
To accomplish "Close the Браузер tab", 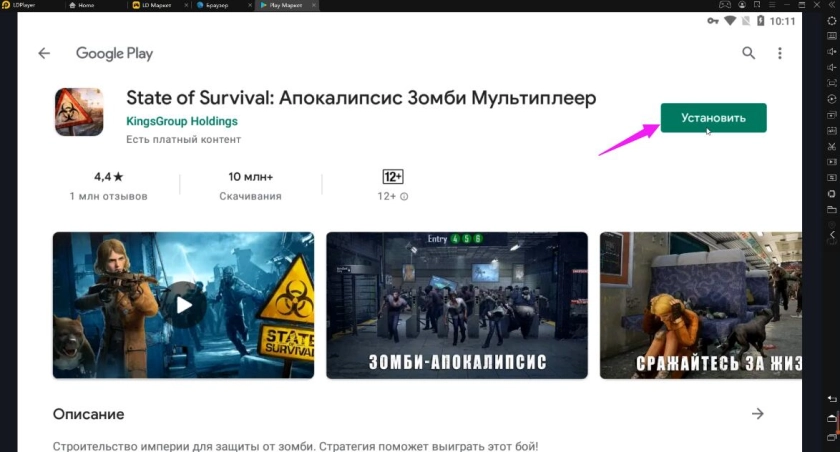I will point(250,5).
